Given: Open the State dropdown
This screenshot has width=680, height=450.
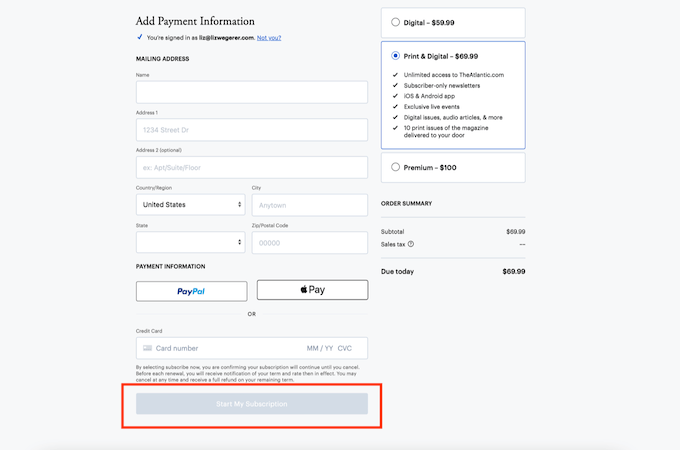Looking at the screenshot, I should coord(190,242).
